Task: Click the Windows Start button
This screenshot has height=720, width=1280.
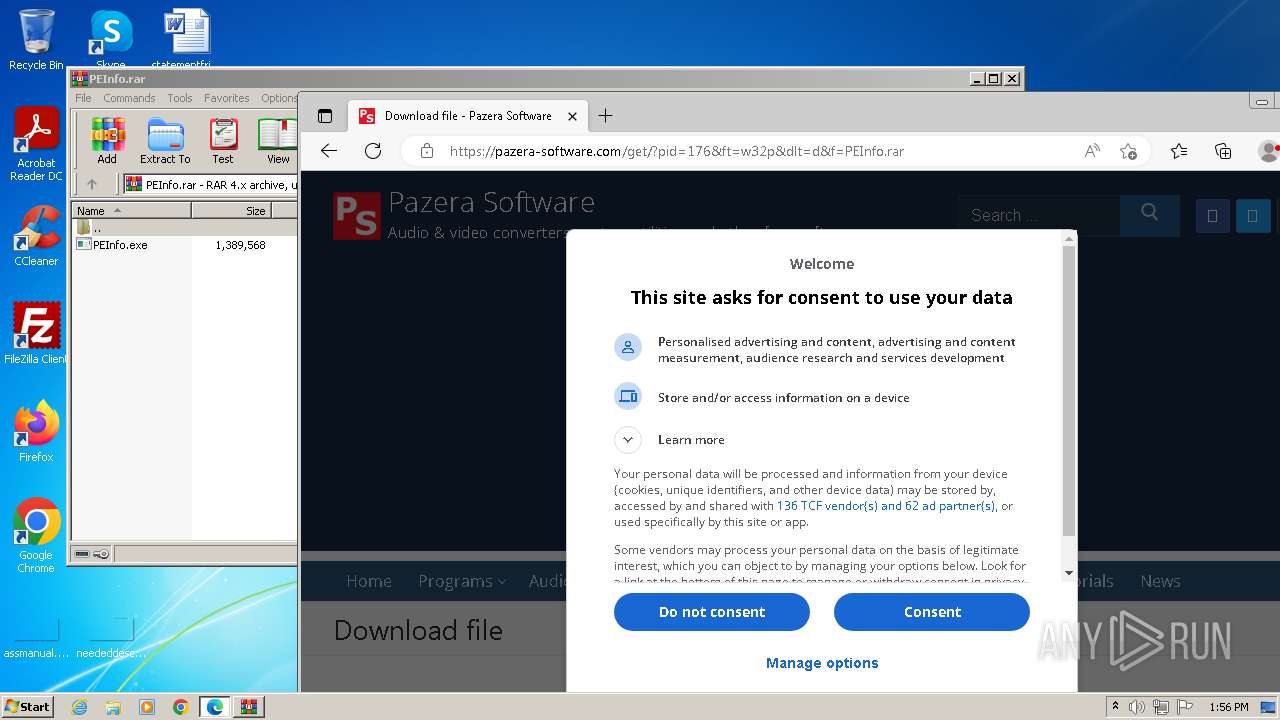Action: pos(28,707)
